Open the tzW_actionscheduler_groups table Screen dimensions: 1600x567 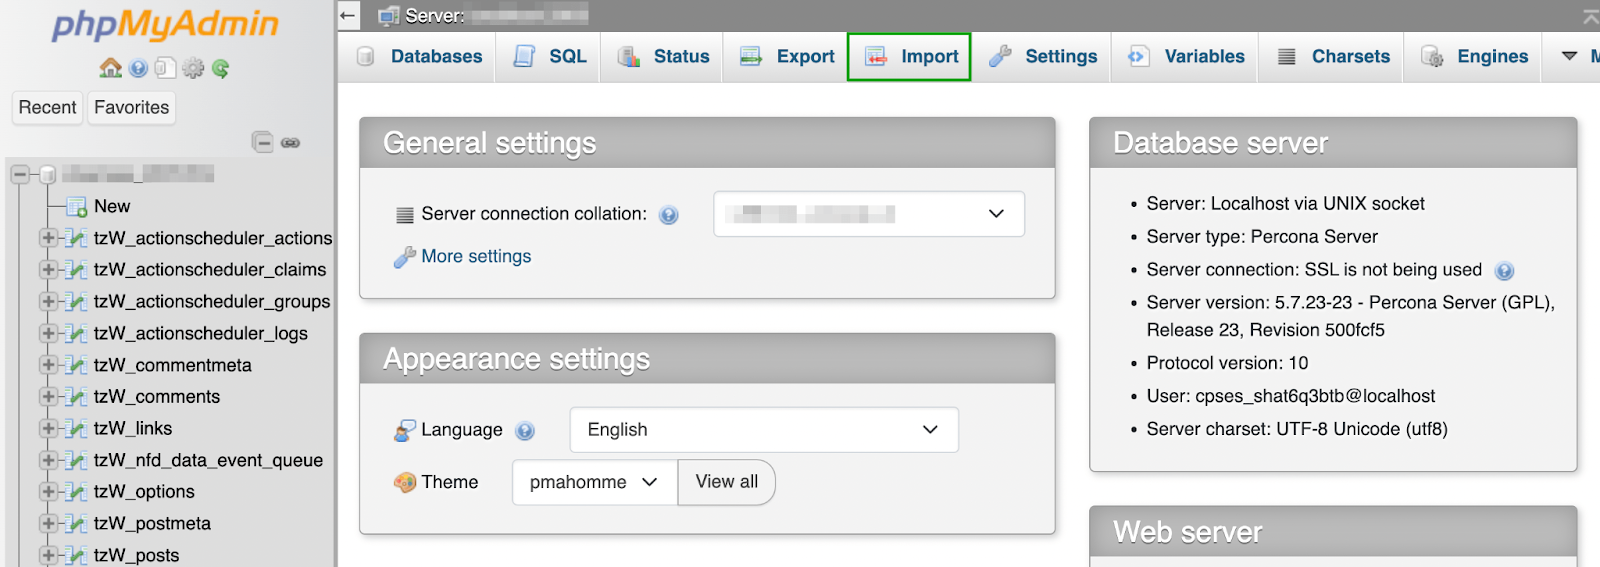212,301
